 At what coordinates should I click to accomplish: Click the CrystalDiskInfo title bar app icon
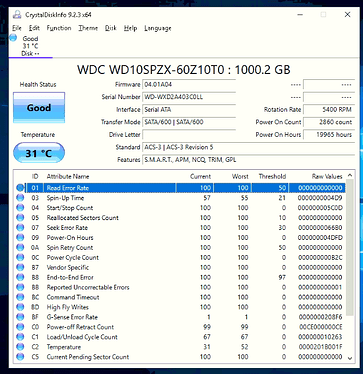(x=17, y=15)
